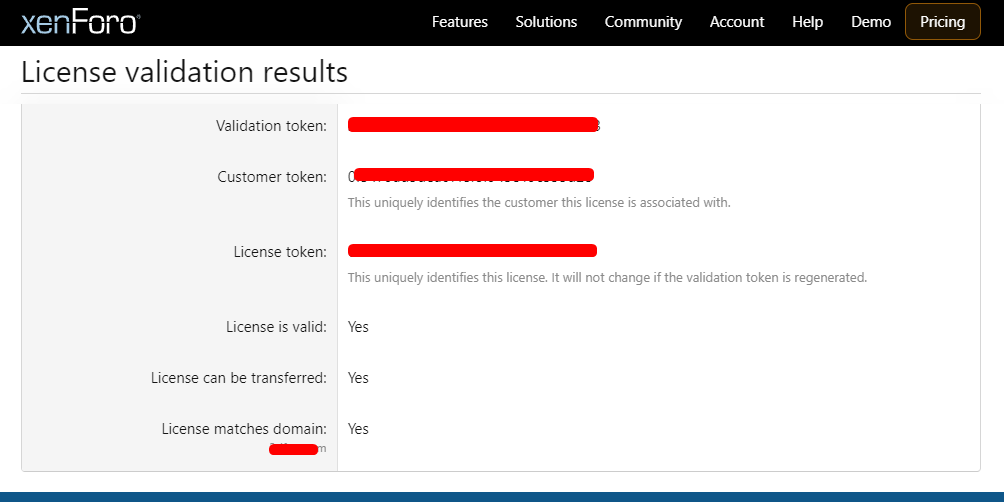Select the Customer token label
Screen dimensions: 1004x502
coord(272,177)
